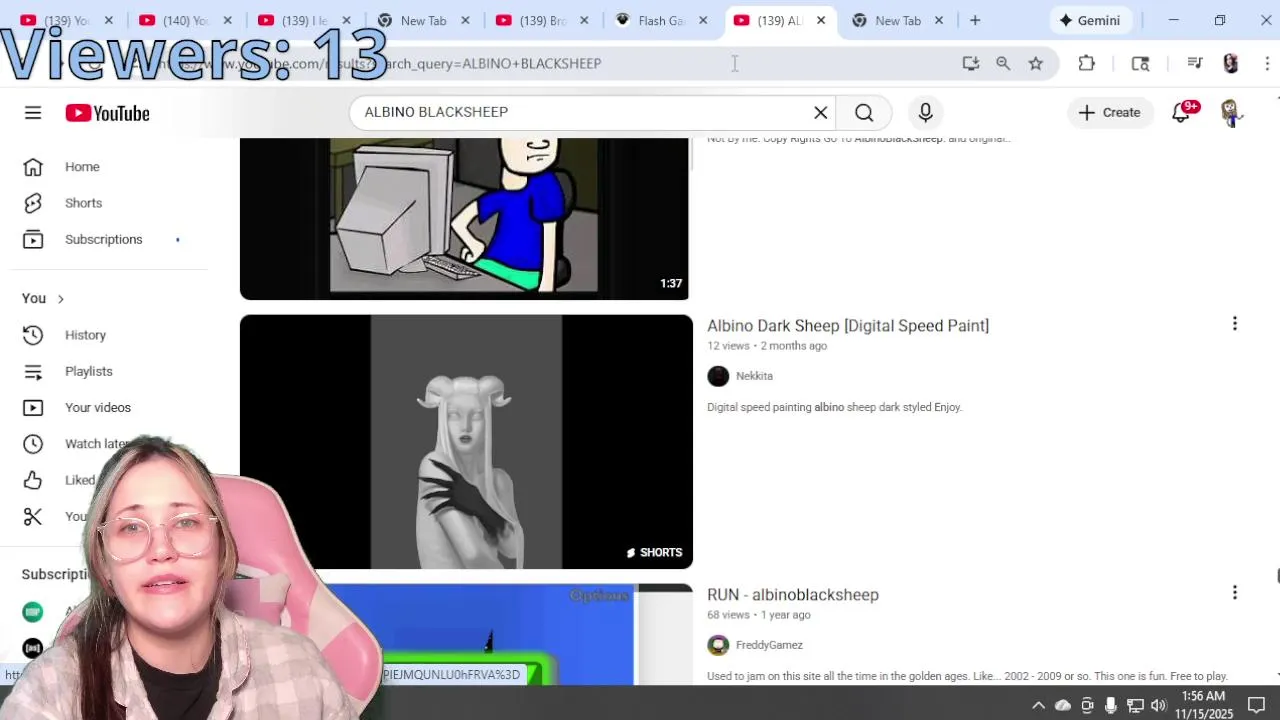
Task: Click the taskbar volume speaker icon
Action: [1158, 705]
